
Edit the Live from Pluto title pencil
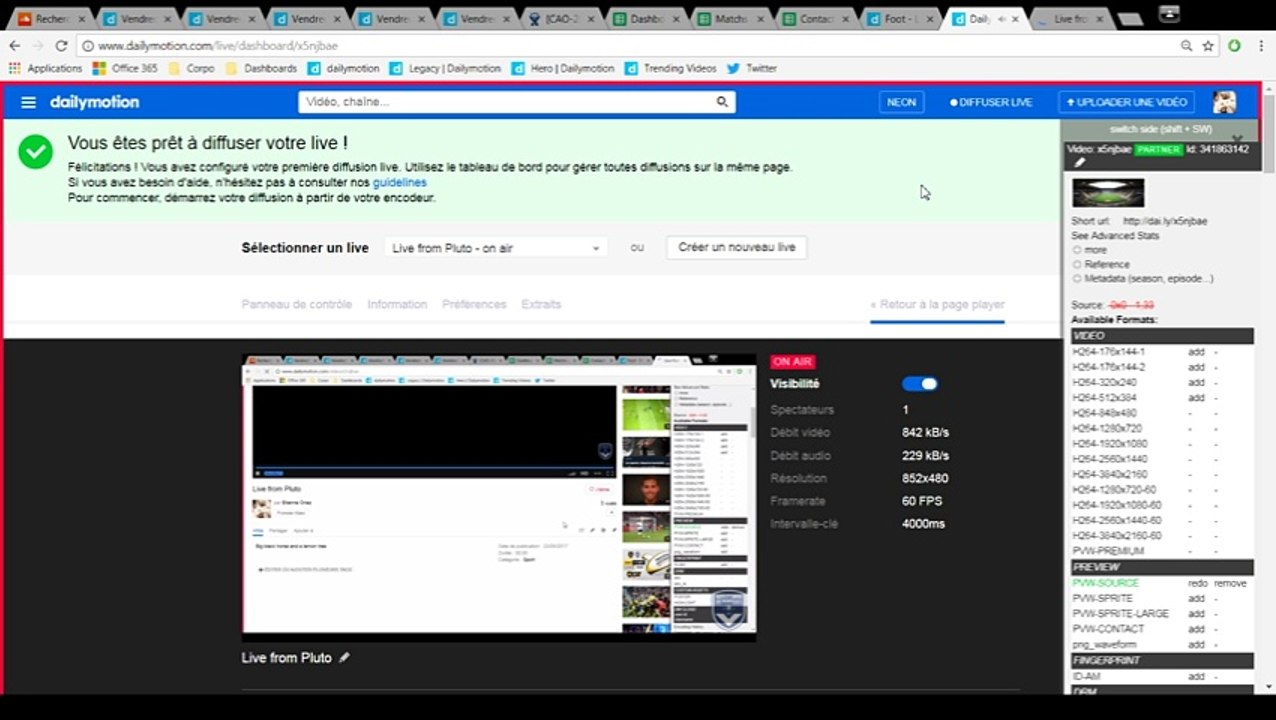click(344, 658)
